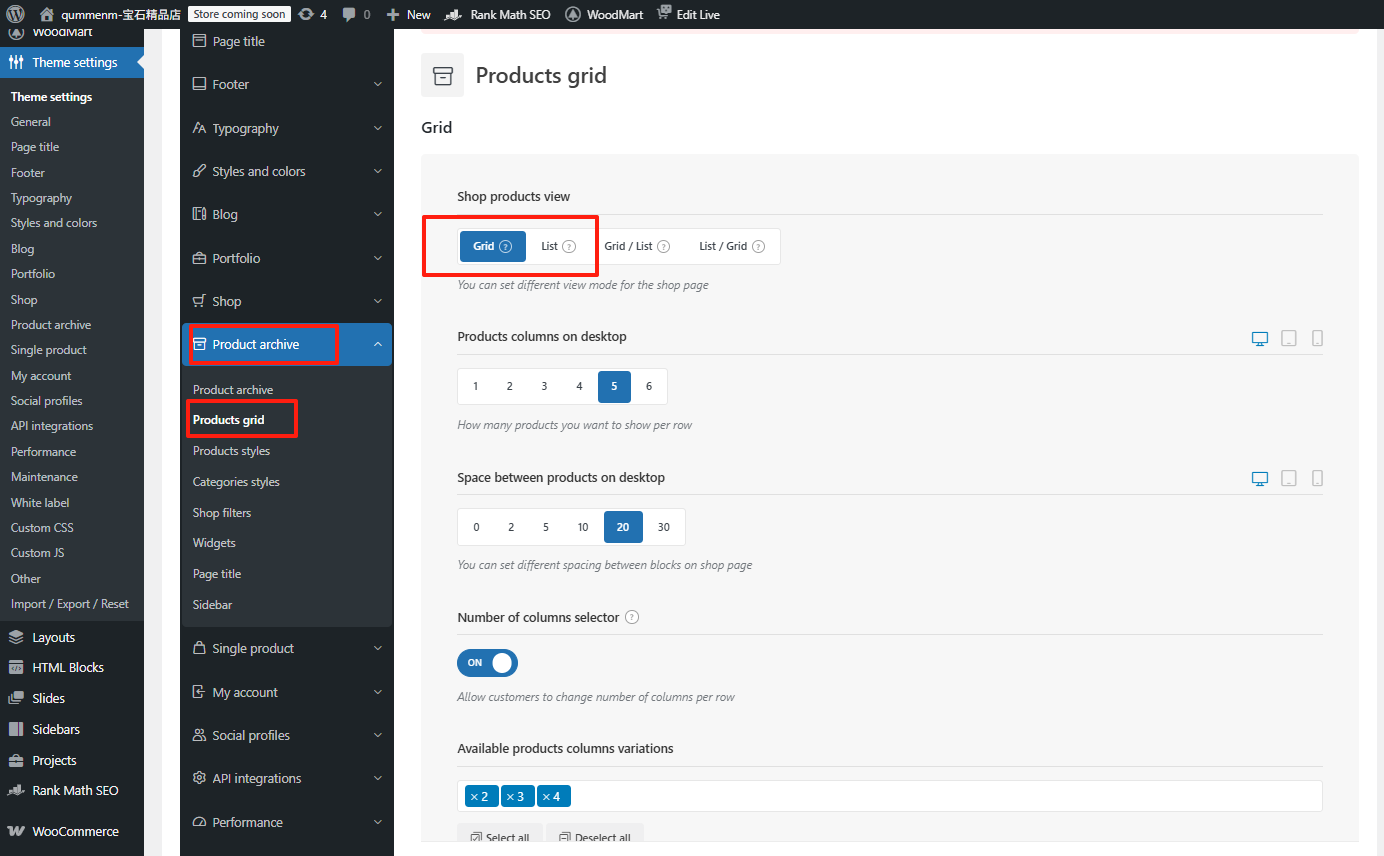Select mobile device icon for products columns
Screen dimensions: 1384x856
1317,339
